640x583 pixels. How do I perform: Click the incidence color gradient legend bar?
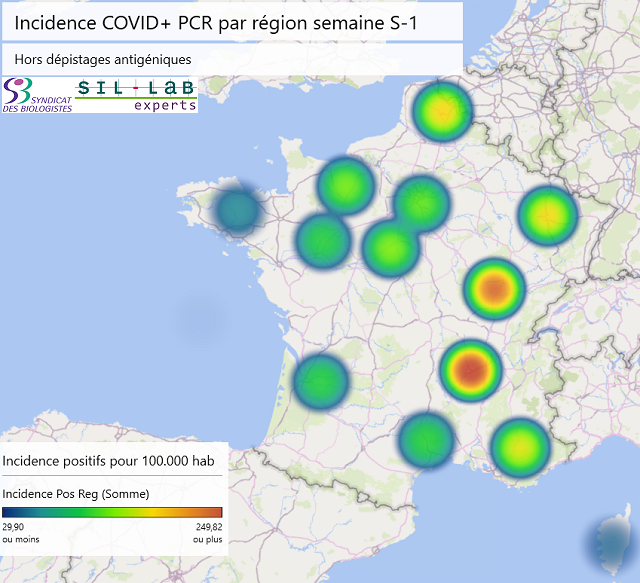point(112,512)
